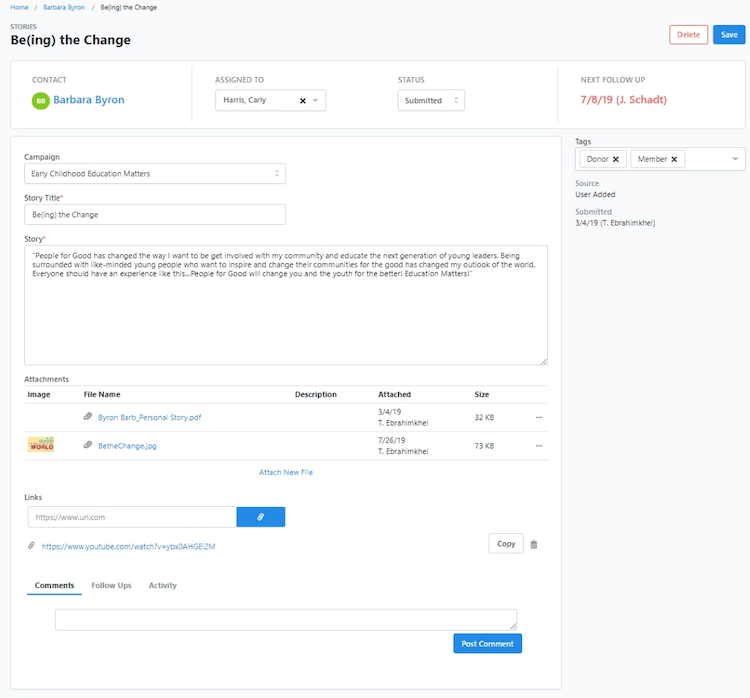Viewport: 750px width, 698px height.
Task: Click the Attached column header
Action: 394,395
